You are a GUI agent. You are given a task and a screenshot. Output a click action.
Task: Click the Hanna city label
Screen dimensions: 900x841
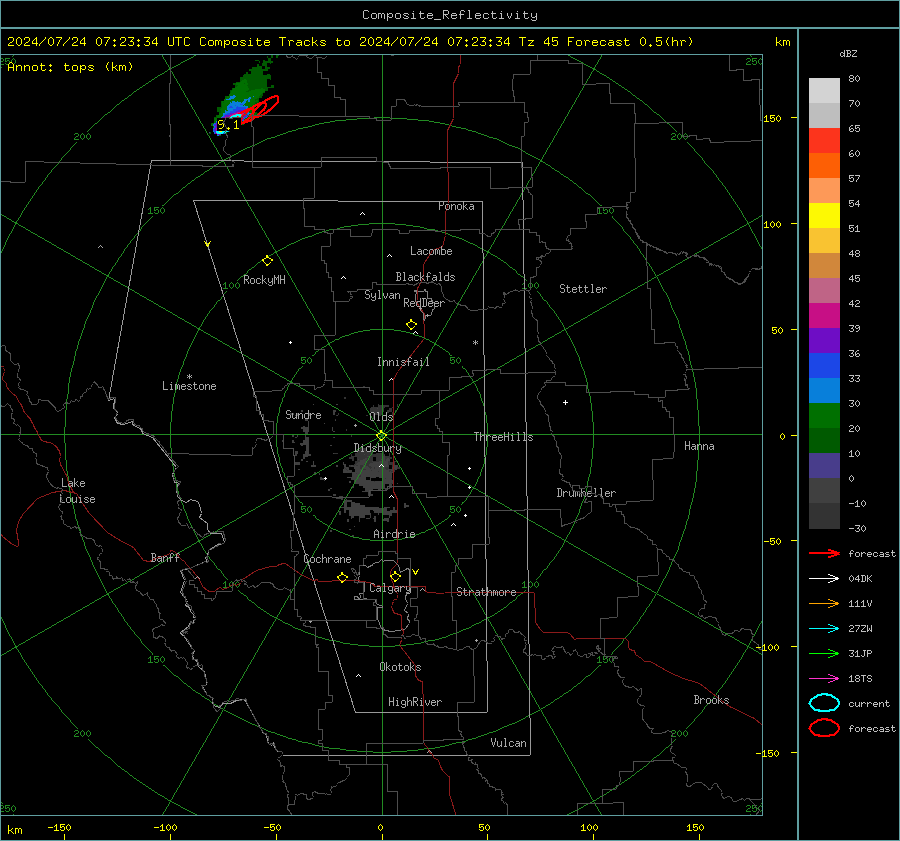tap(699, 446)
